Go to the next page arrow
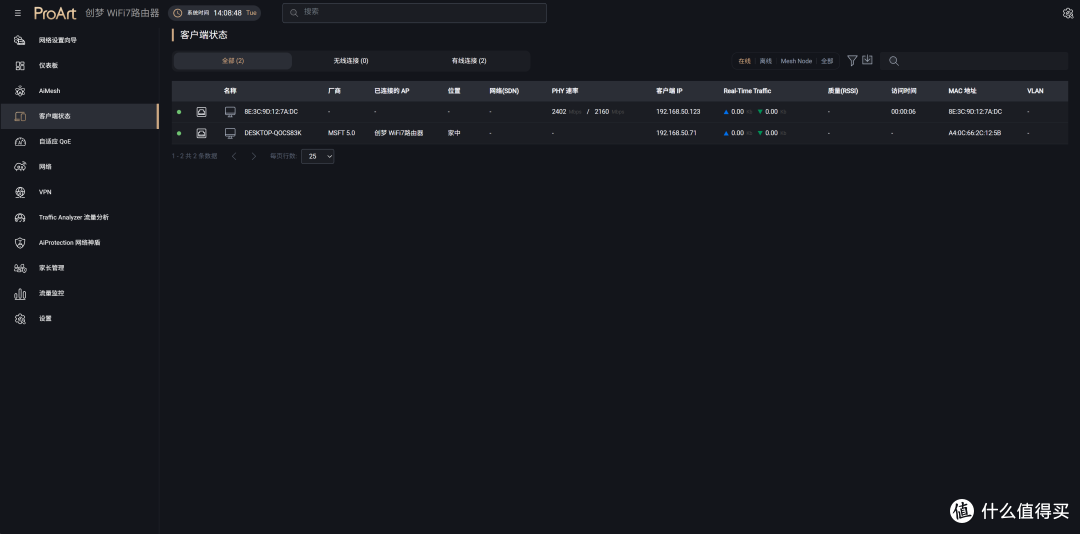Viewport: 1080px width, 534px height. 253,156
